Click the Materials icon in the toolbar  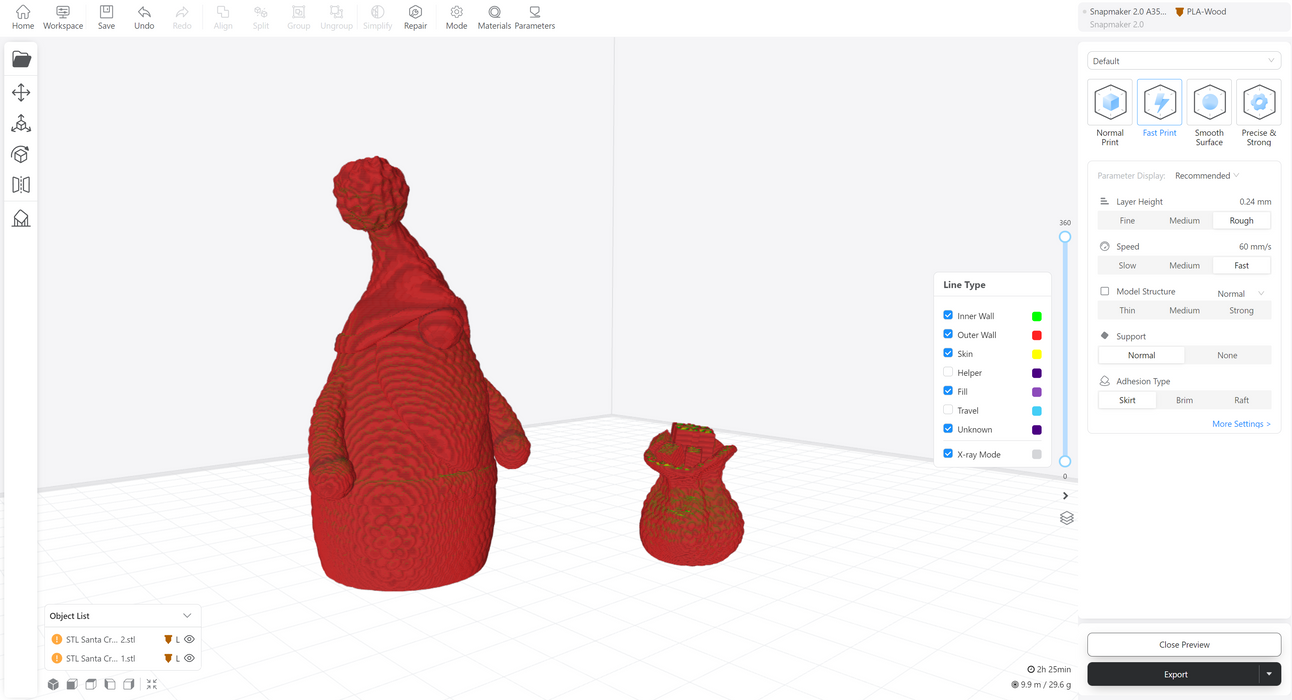[494, 16]
